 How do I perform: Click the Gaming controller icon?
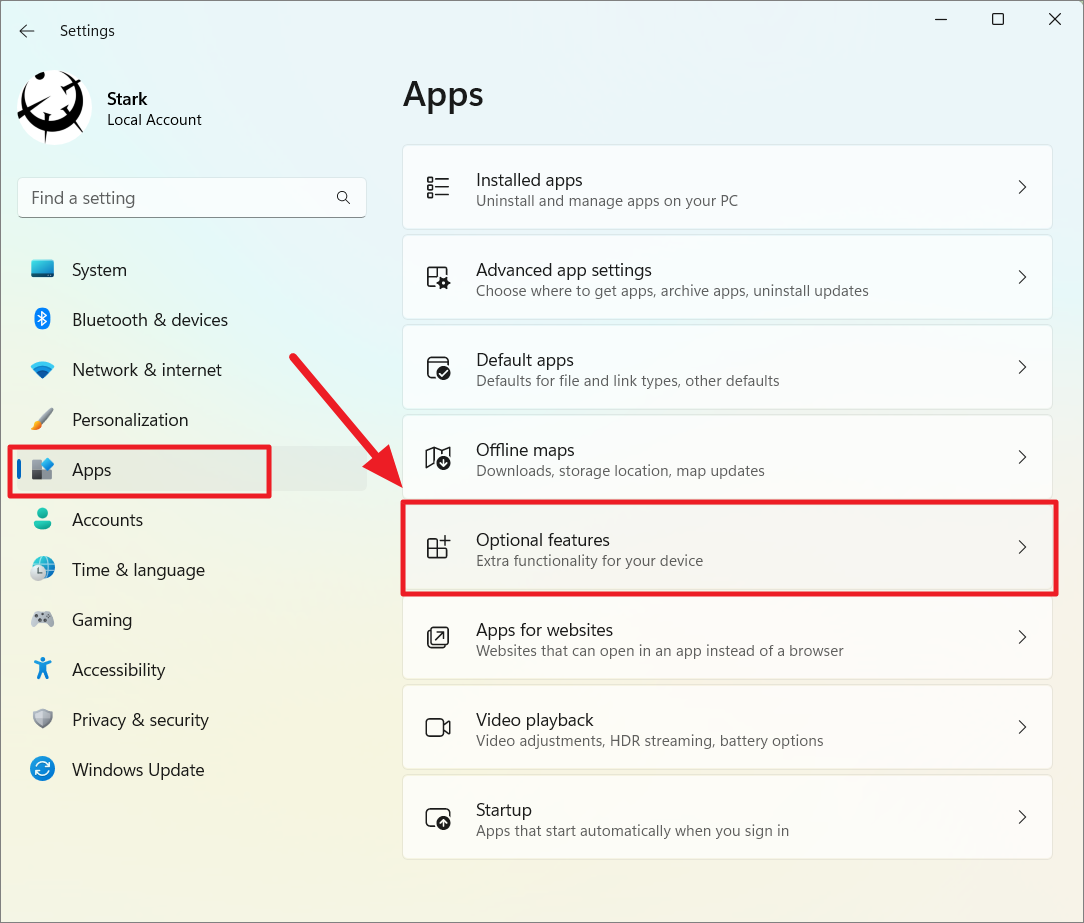coord(42,620)
